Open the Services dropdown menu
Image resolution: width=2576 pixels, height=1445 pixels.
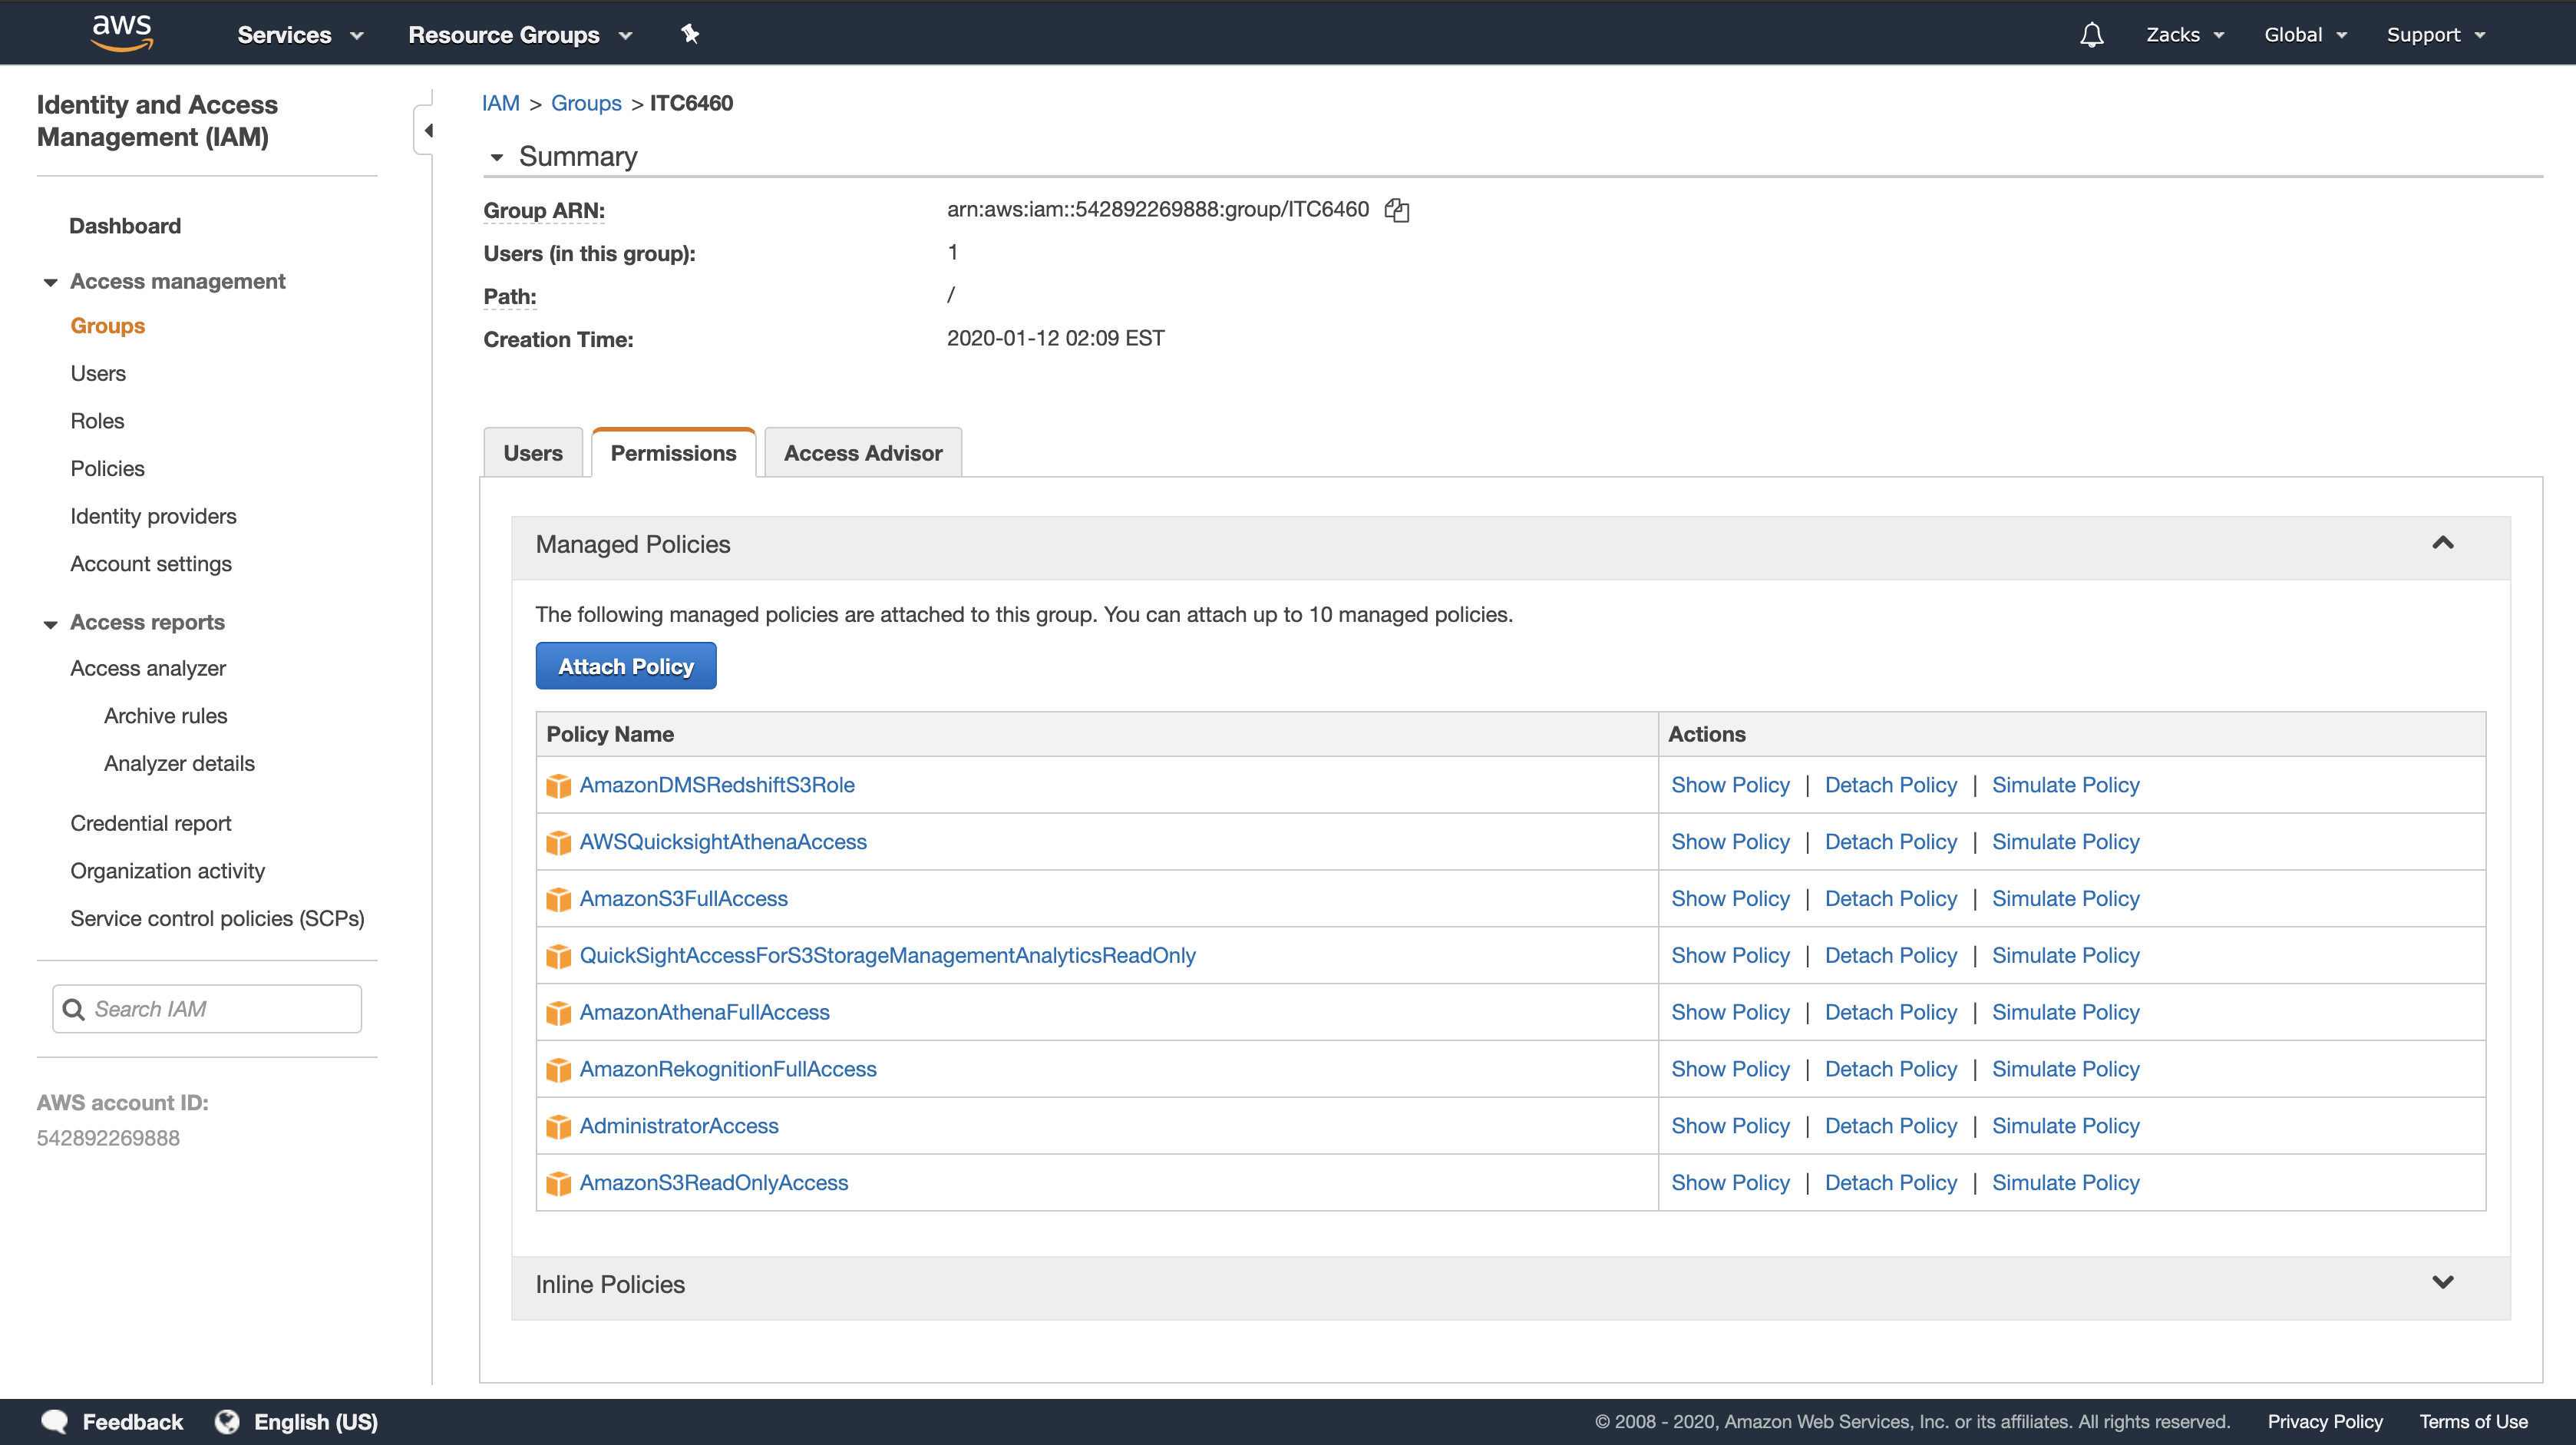click(x=299, y=35)
